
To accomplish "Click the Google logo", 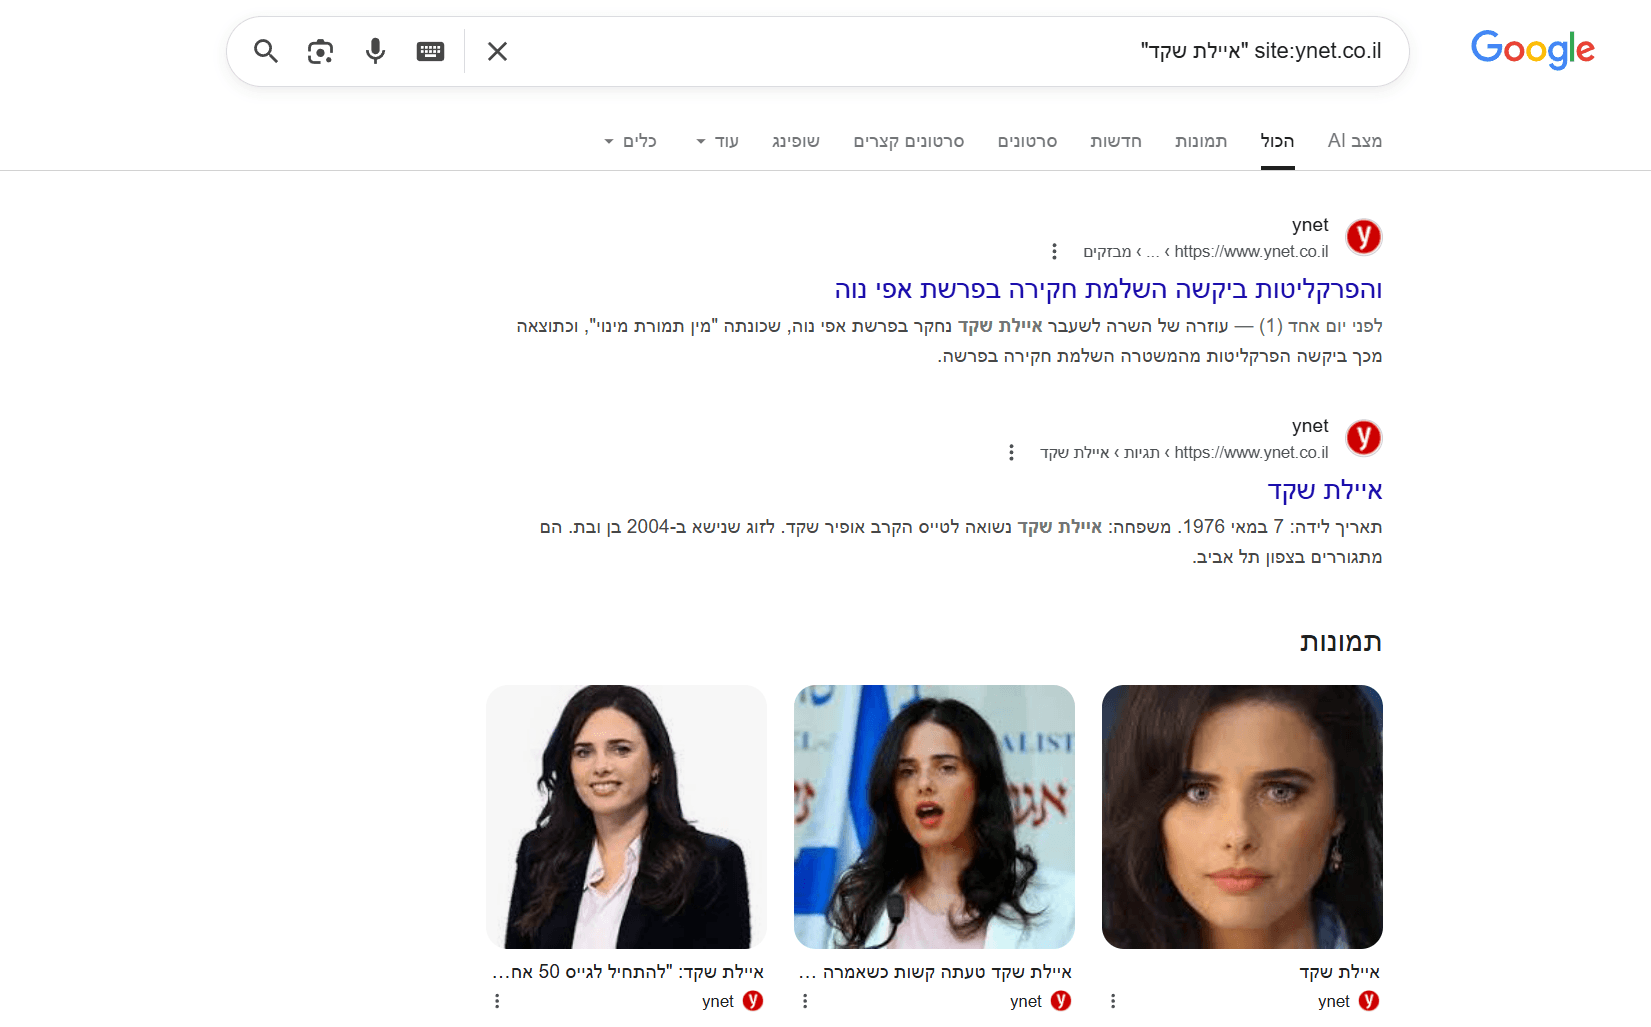I will 1532,50.
